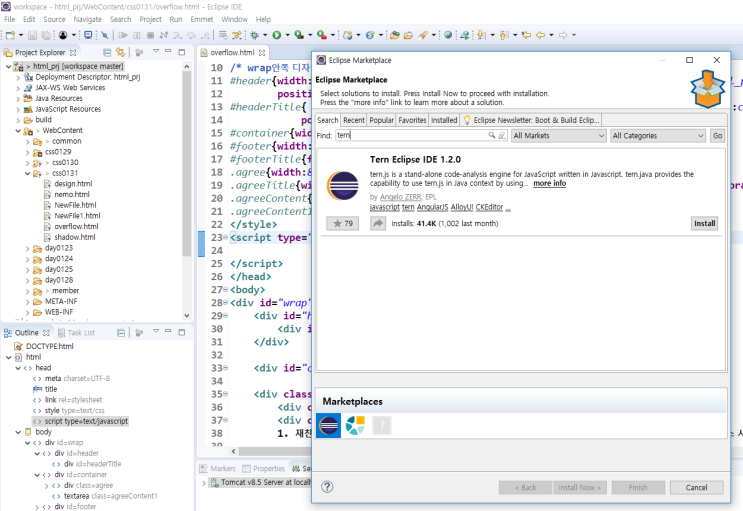
Task: Maximize the Project Explorer panel
Action: click(181, 52)
